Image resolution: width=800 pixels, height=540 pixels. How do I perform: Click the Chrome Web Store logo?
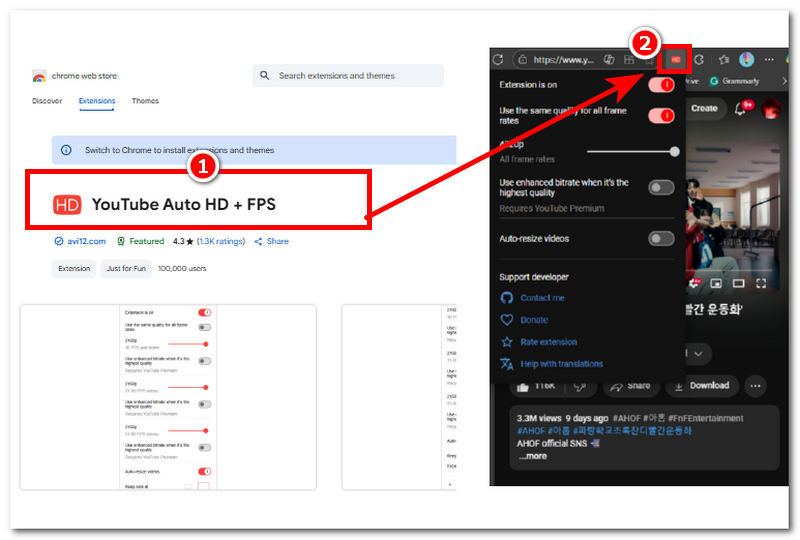click(39, 76)
